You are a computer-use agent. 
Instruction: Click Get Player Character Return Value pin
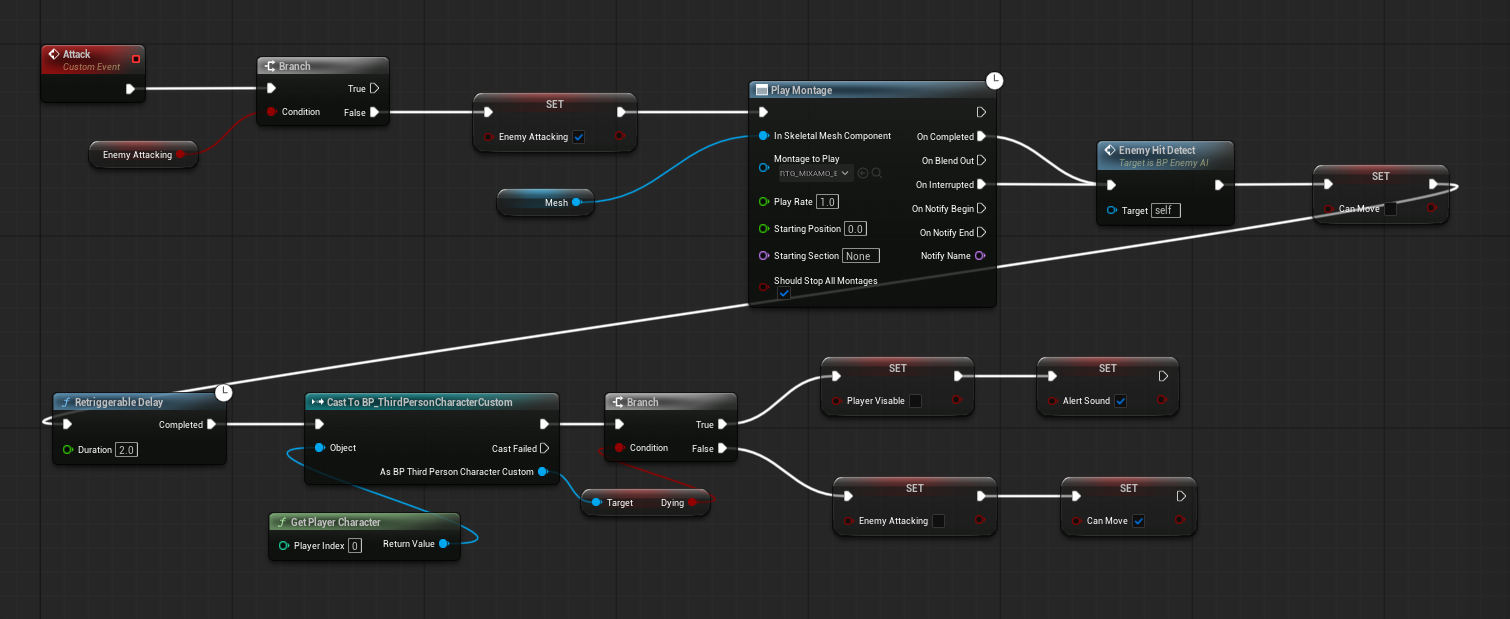coord(444,544)
